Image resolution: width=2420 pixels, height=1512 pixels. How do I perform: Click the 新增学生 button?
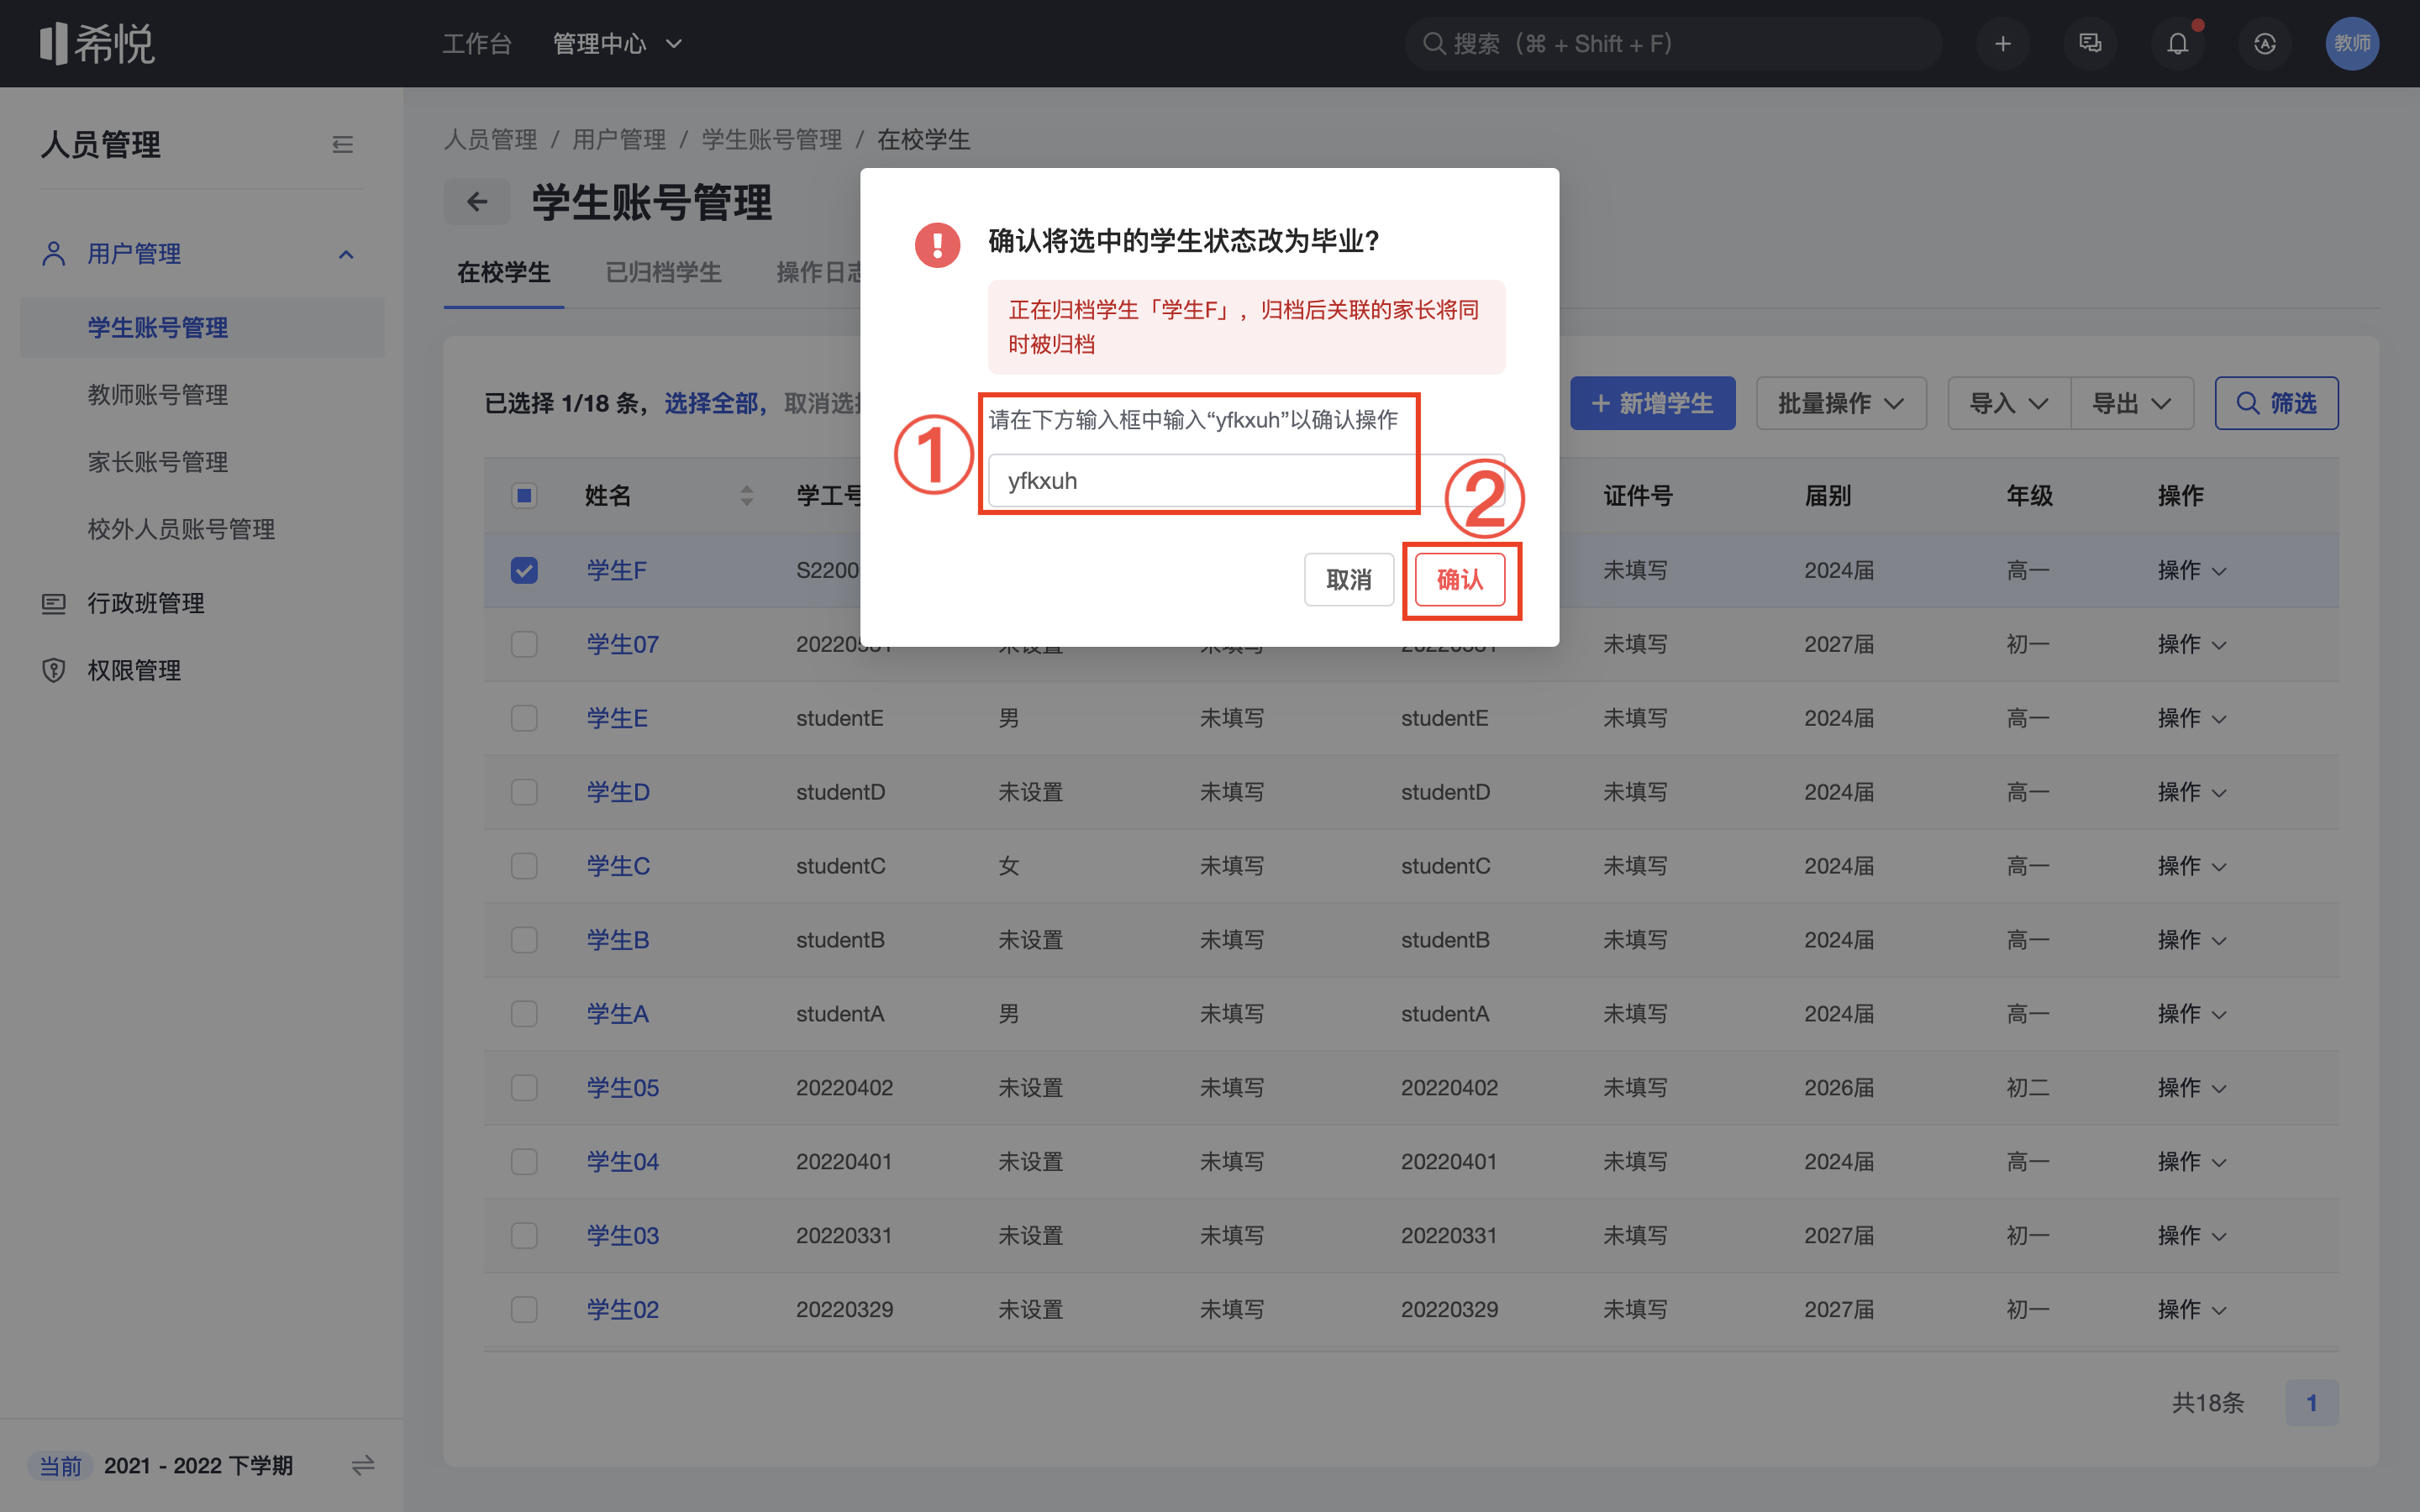tap(1653, 403)
